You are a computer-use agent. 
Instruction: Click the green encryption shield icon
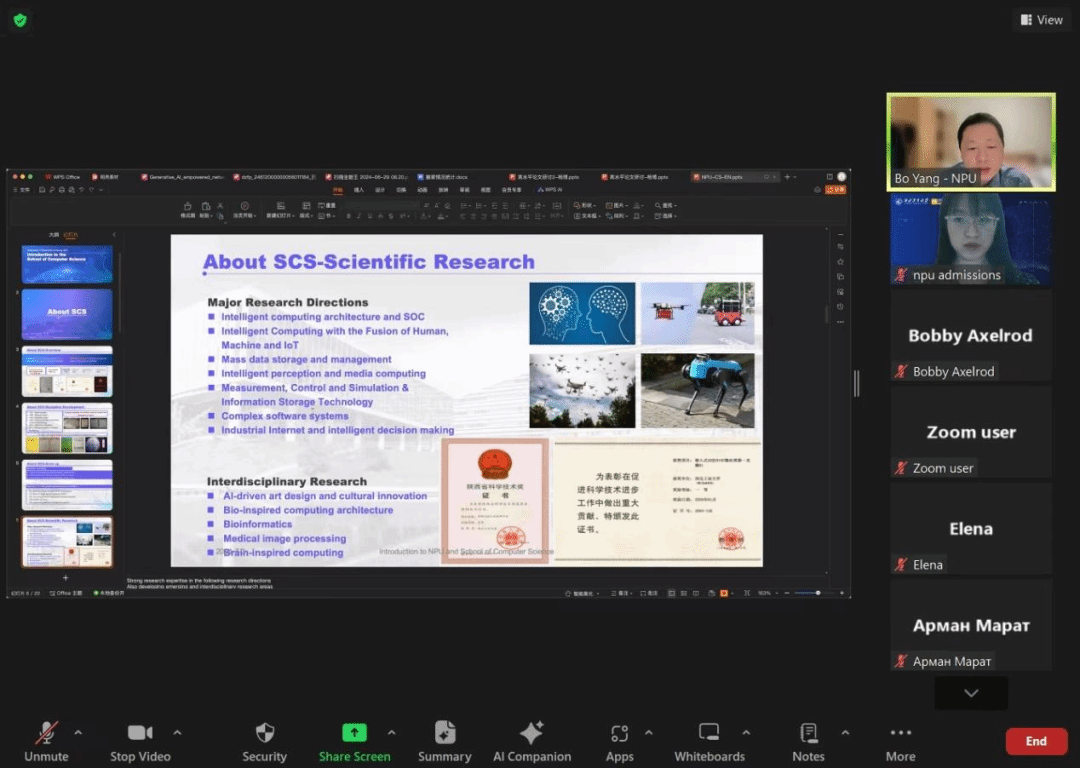pos(20,20)
